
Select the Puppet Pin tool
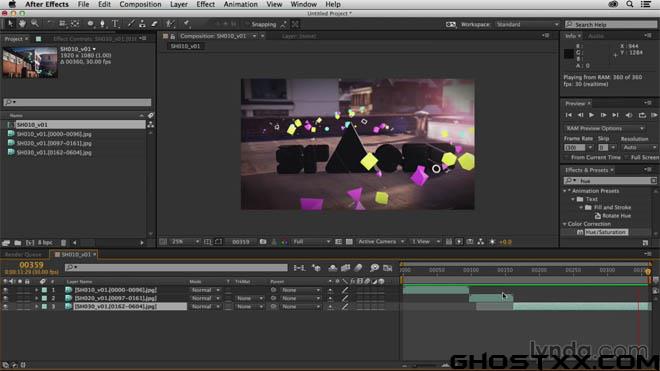pos(186,24)
